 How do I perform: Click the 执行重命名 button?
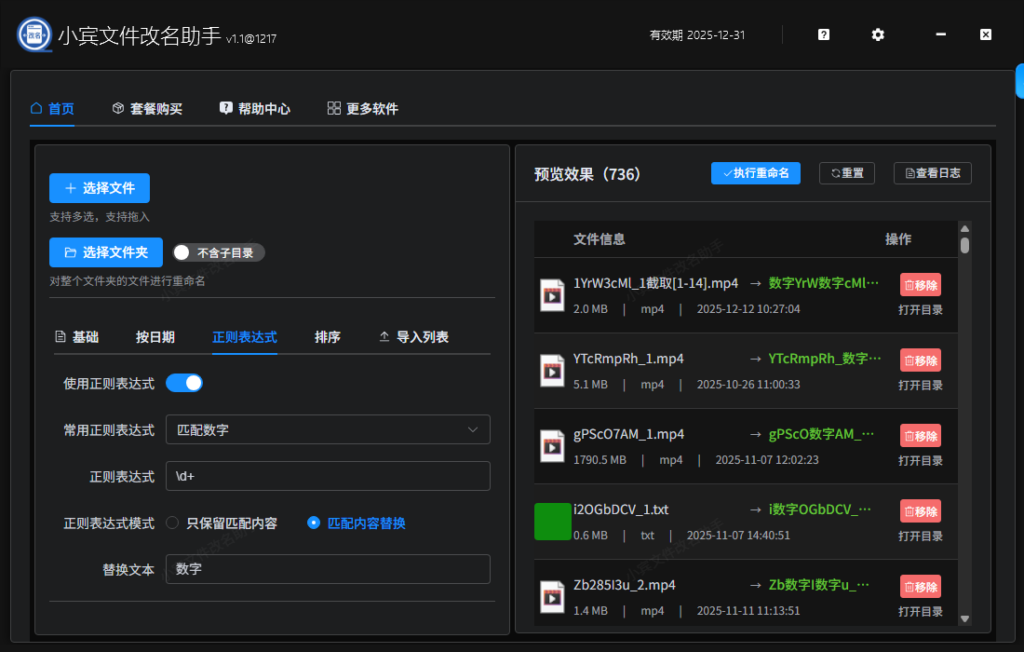click(x=755, y=172)
